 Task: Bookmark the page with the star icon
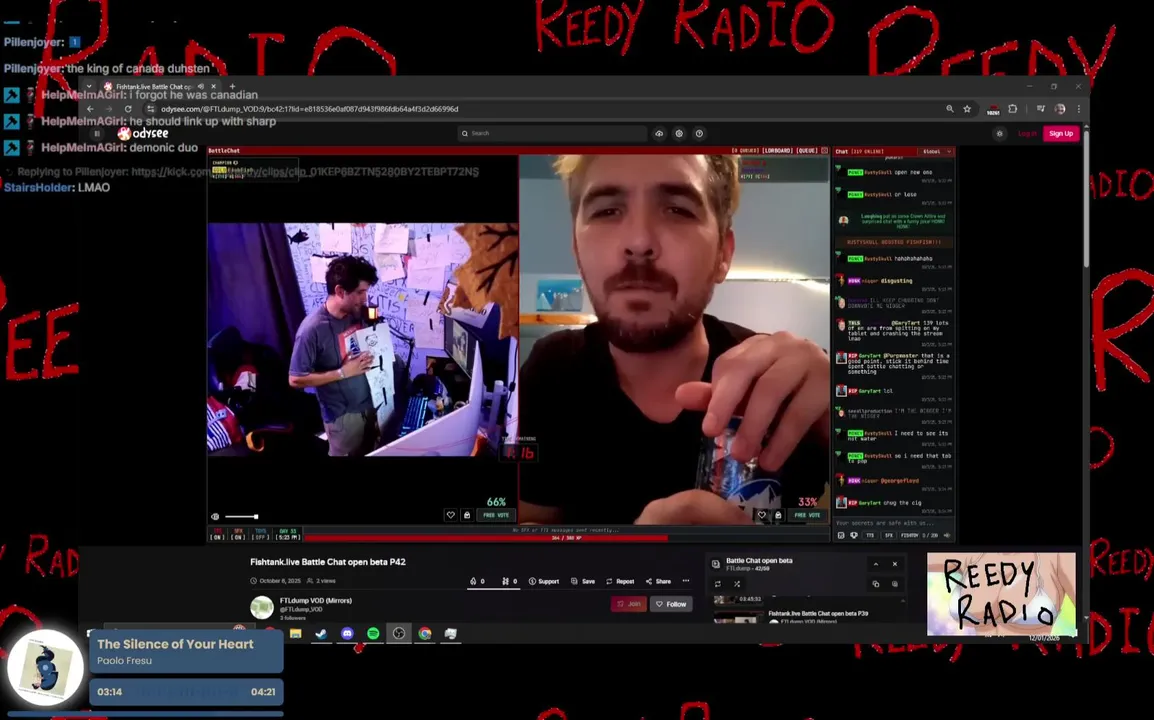pyautogui.click(x=967, y=109)
